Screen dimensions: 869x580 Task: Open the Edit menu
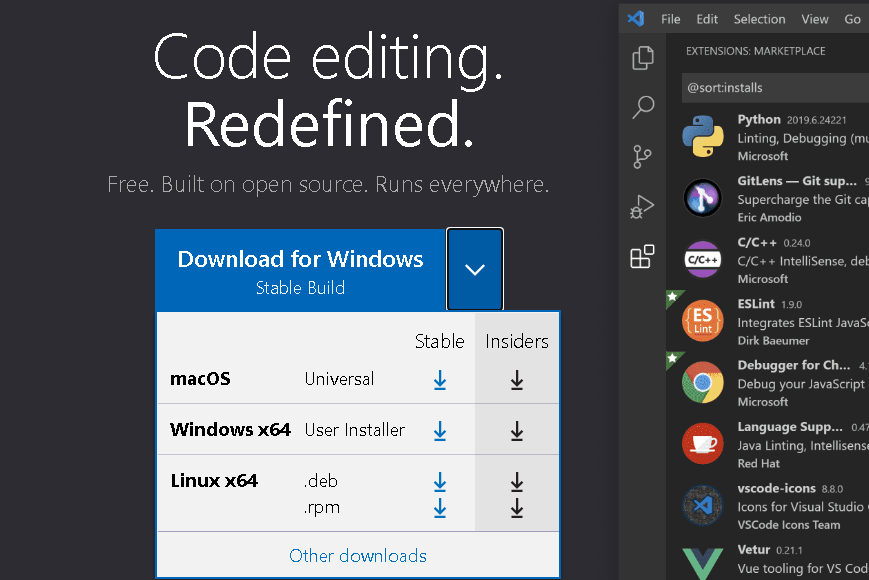[707, 19]
